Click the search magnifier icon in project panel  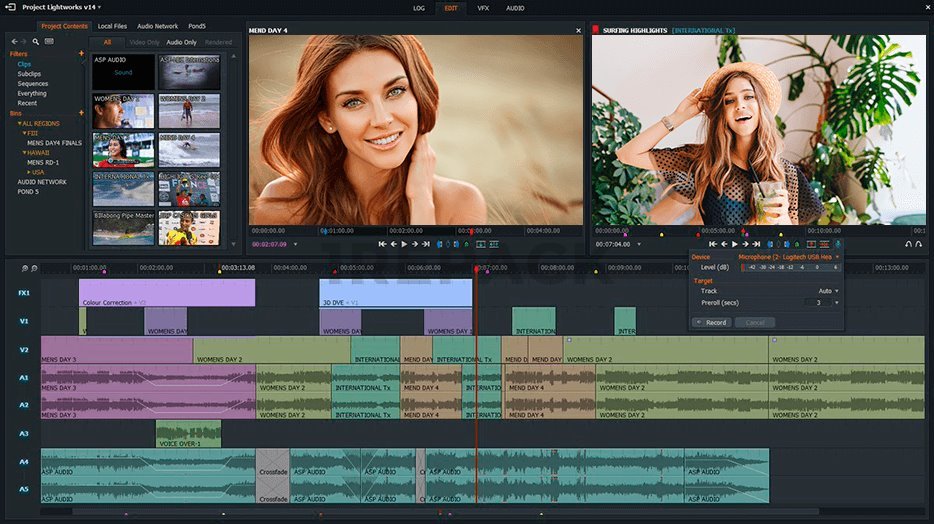[36, 41]
